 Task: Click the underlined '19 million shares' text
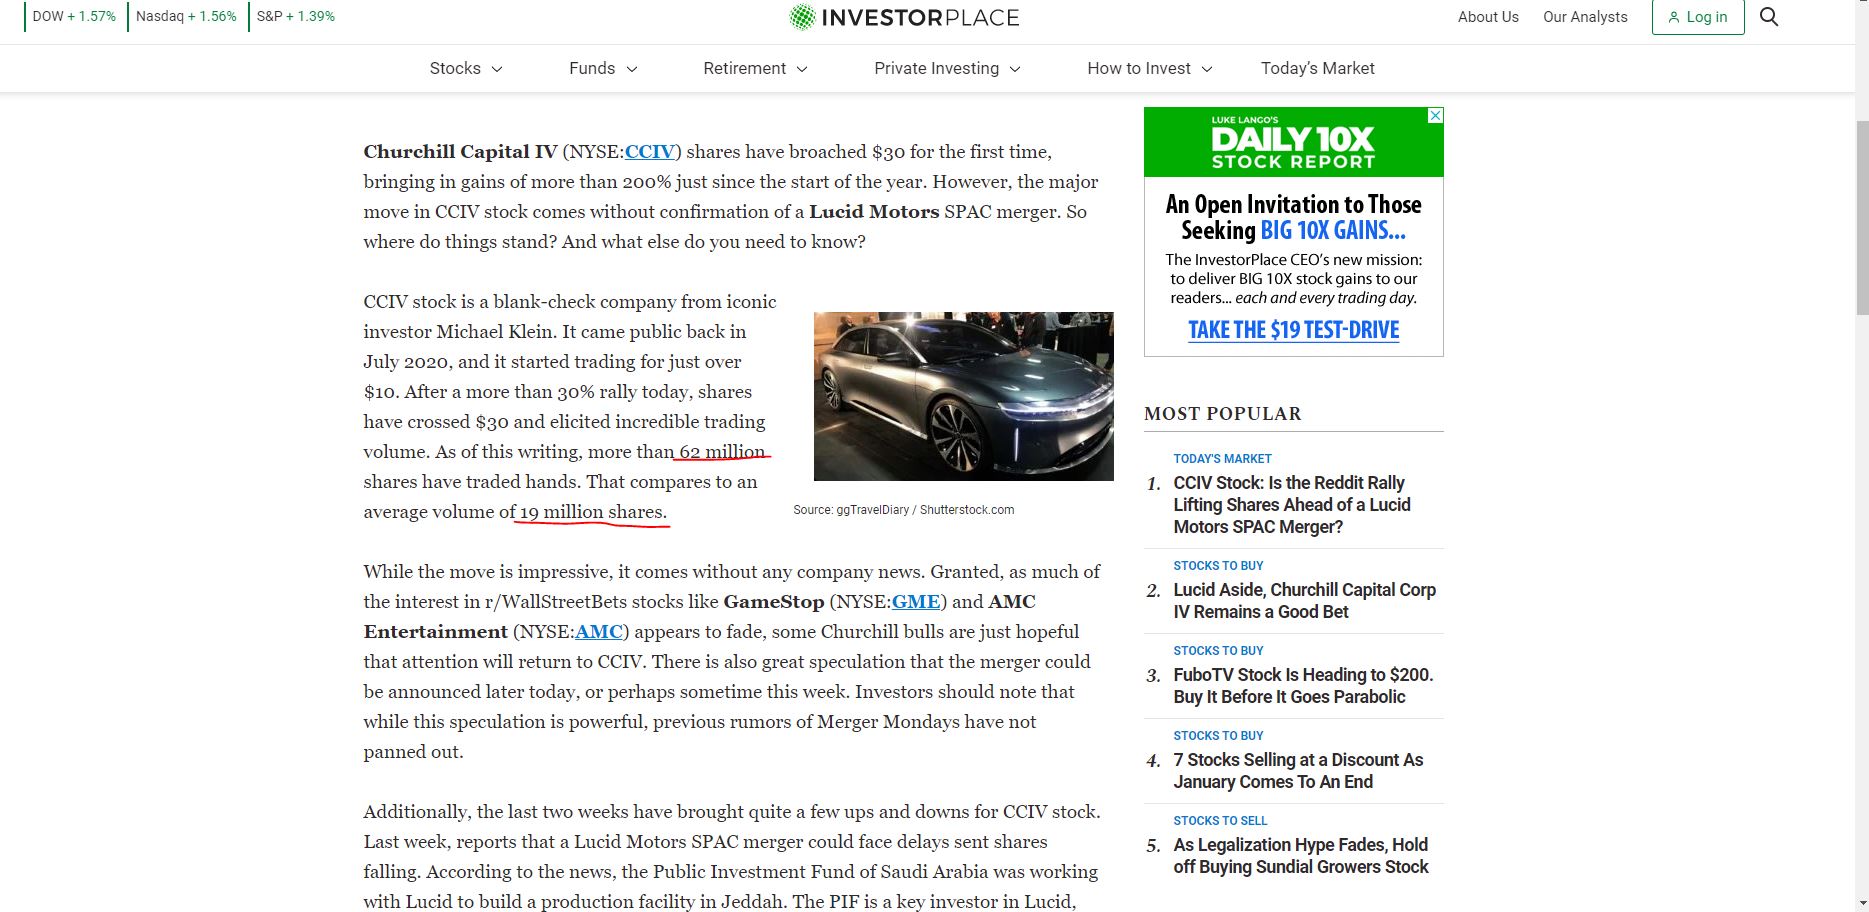(x=592, y=512)
